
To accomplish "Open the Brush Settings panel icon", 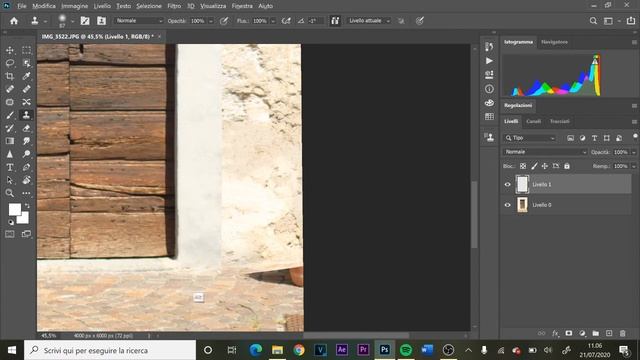I will 85,21.
